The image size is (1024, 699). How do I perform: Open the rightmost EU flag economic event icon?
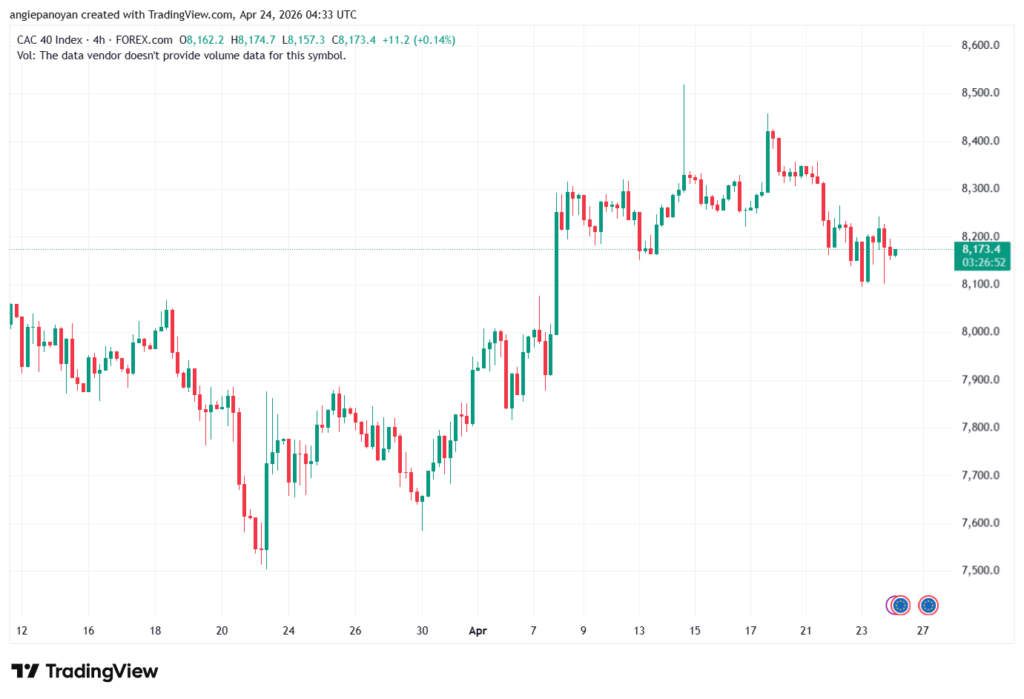point(928,605)
